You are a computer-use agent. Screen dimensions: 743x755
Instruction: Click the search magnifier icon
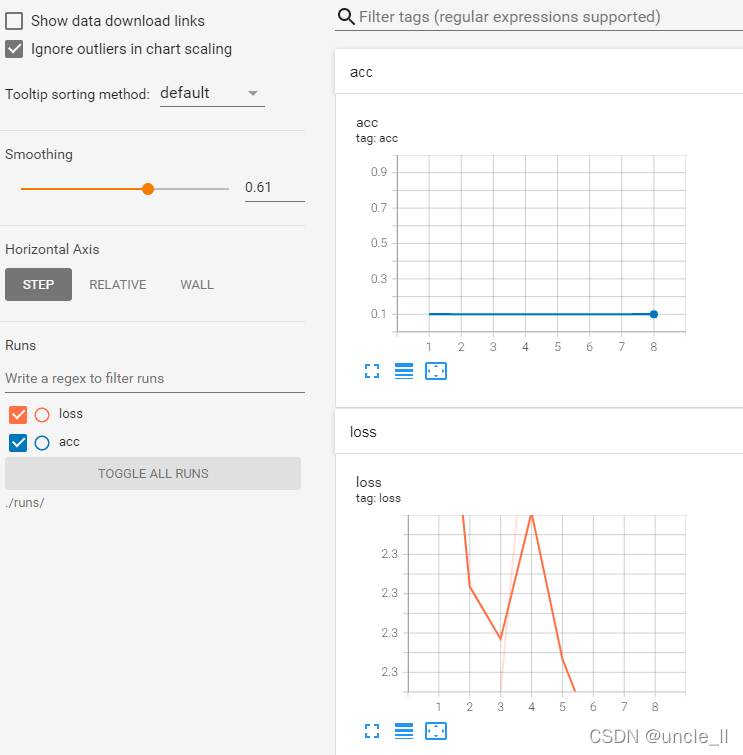(346, 17)
